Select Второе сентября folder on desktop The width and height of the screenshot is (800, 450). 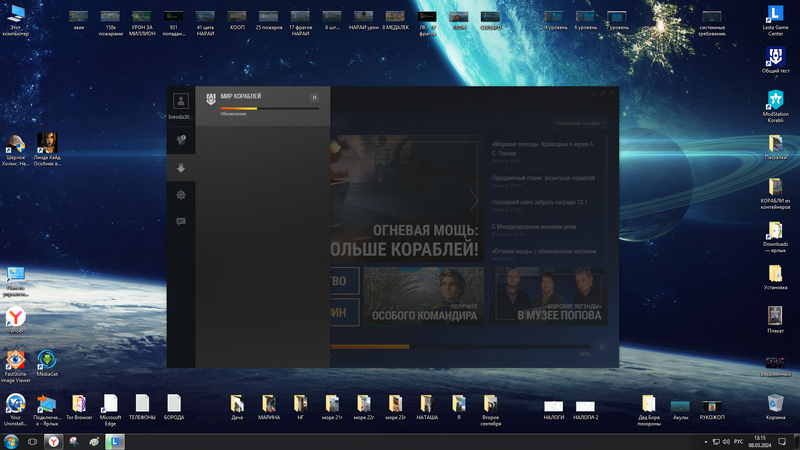pos(490,410)
